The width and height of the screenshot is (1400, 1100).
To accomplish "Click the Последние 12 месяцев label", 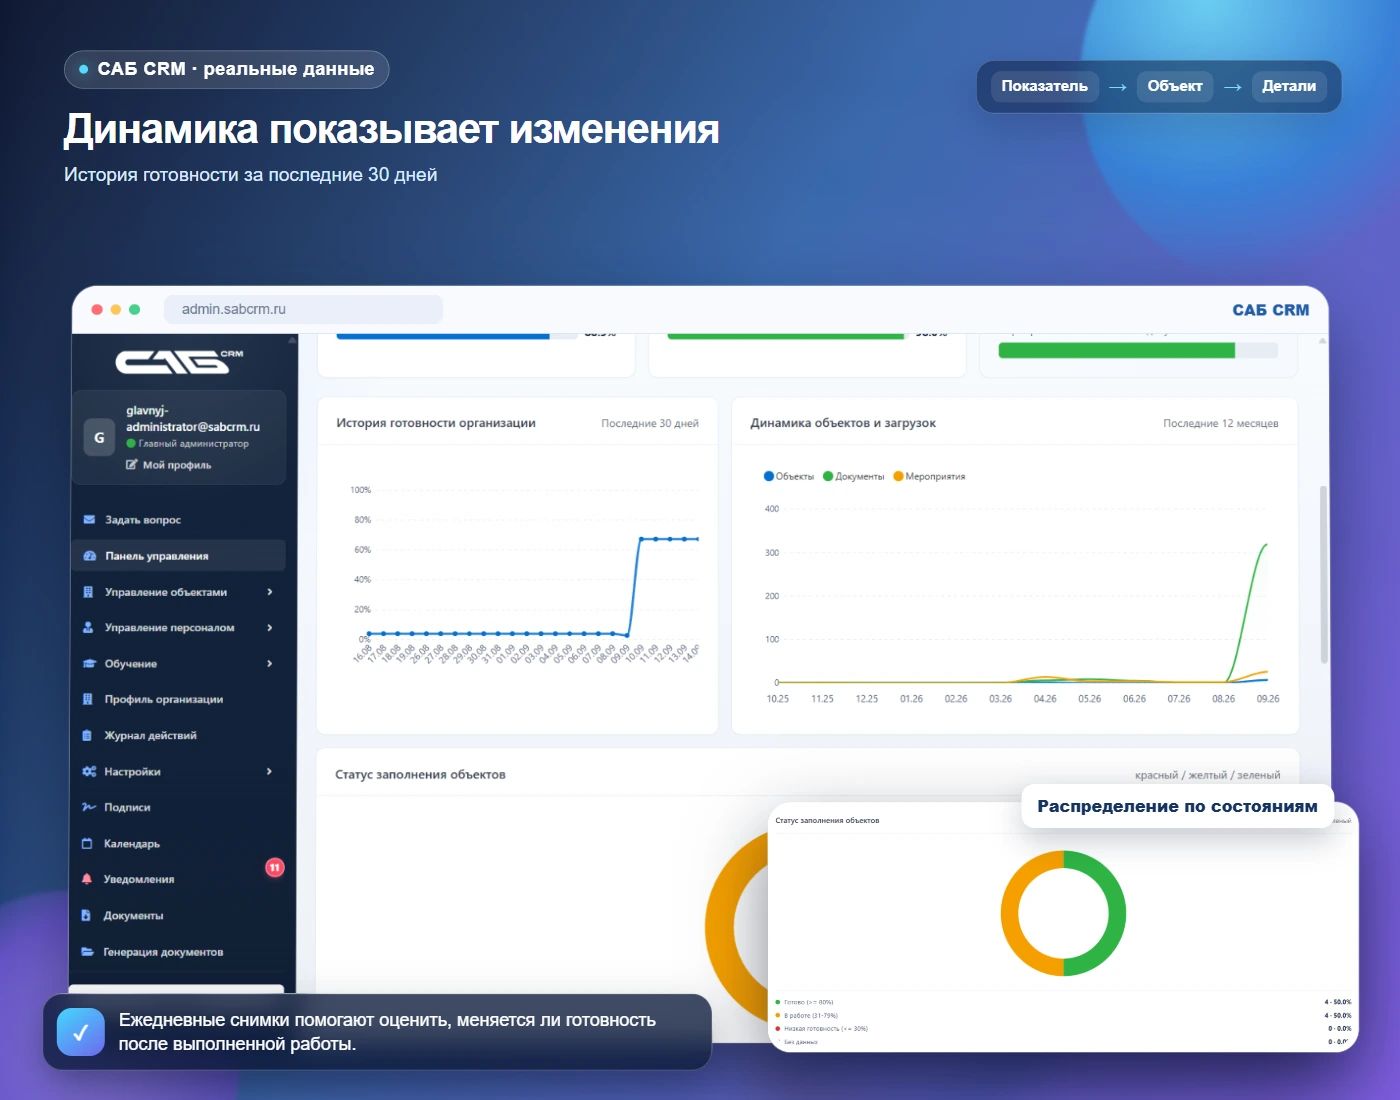I will click(x=1221, y=423).
